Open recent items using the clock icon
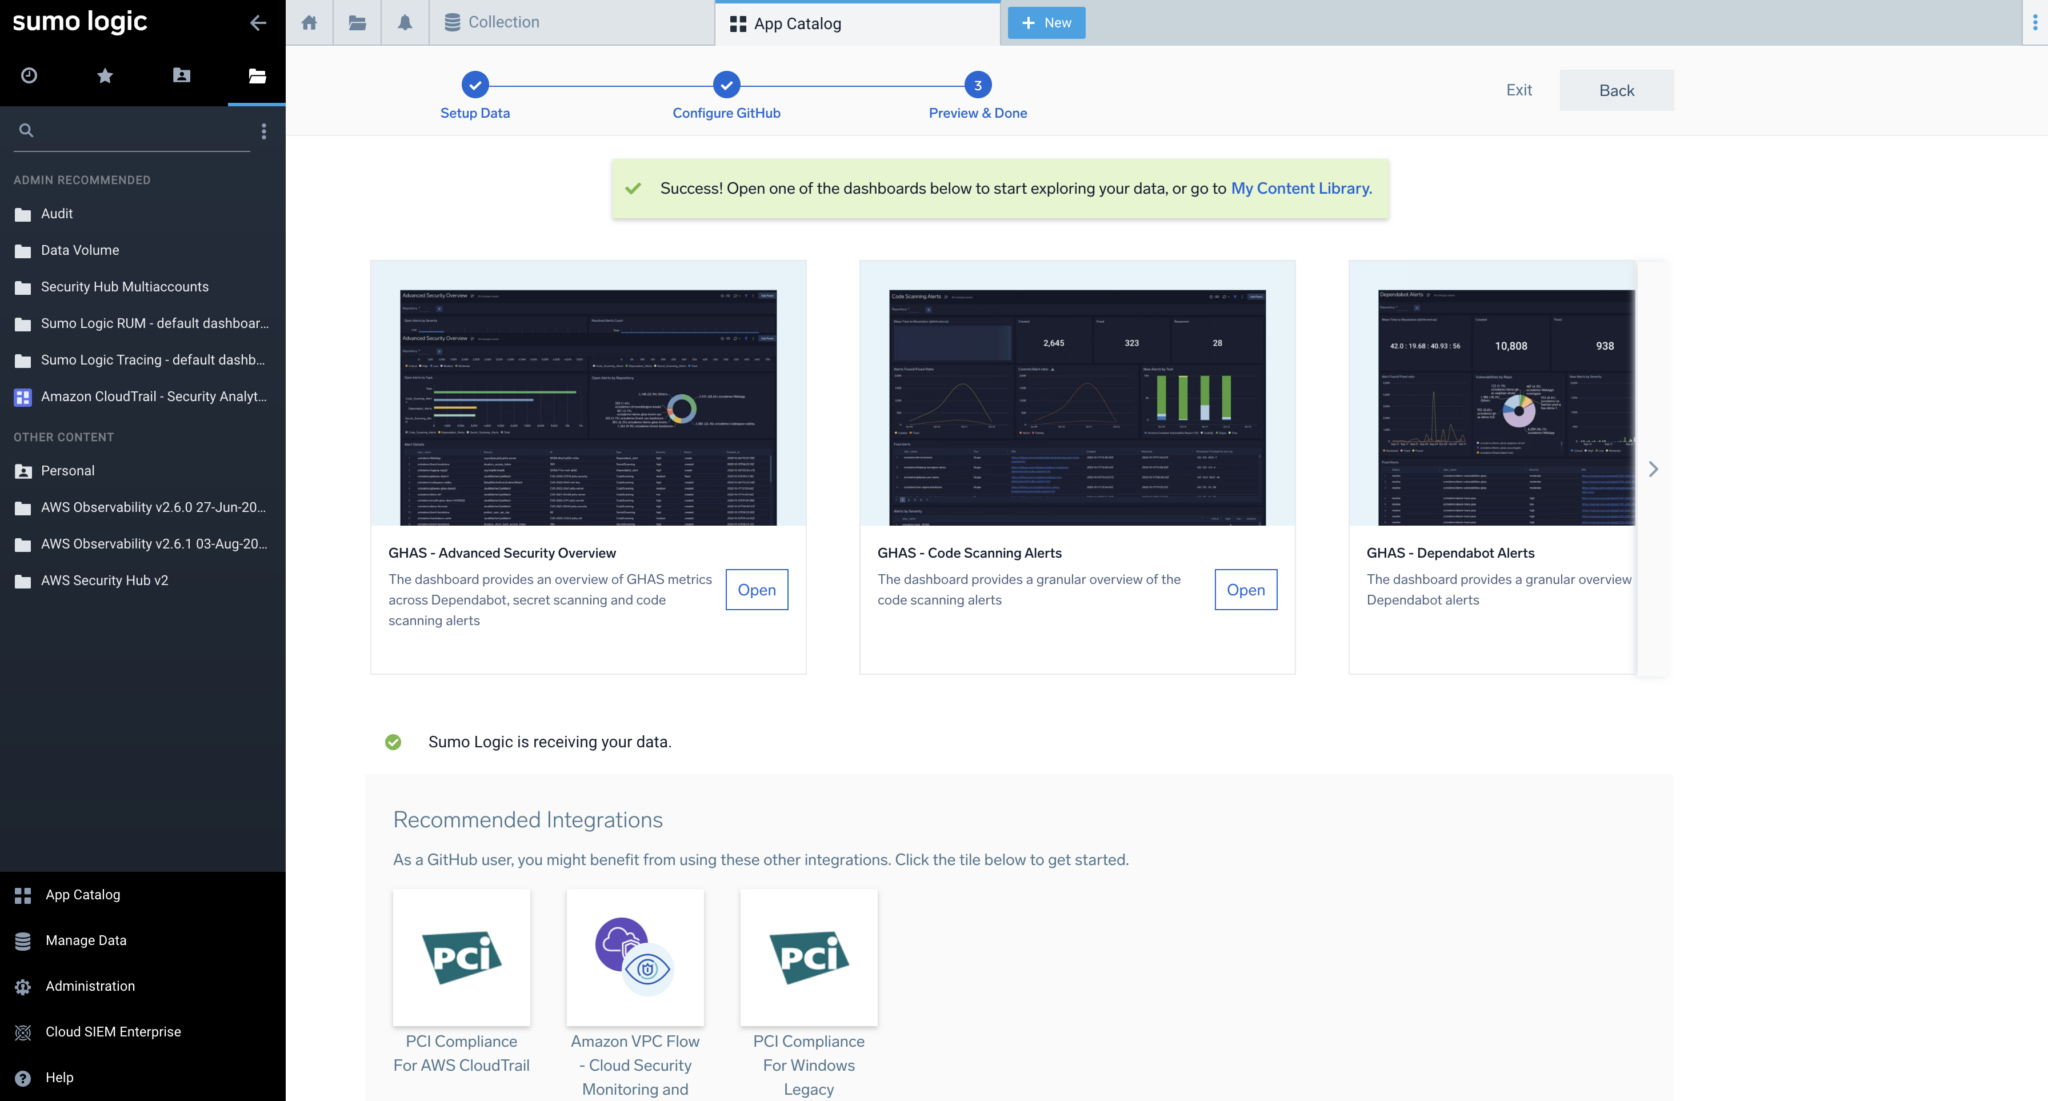The image size is (2048, 1101). [x=28, y=75]
